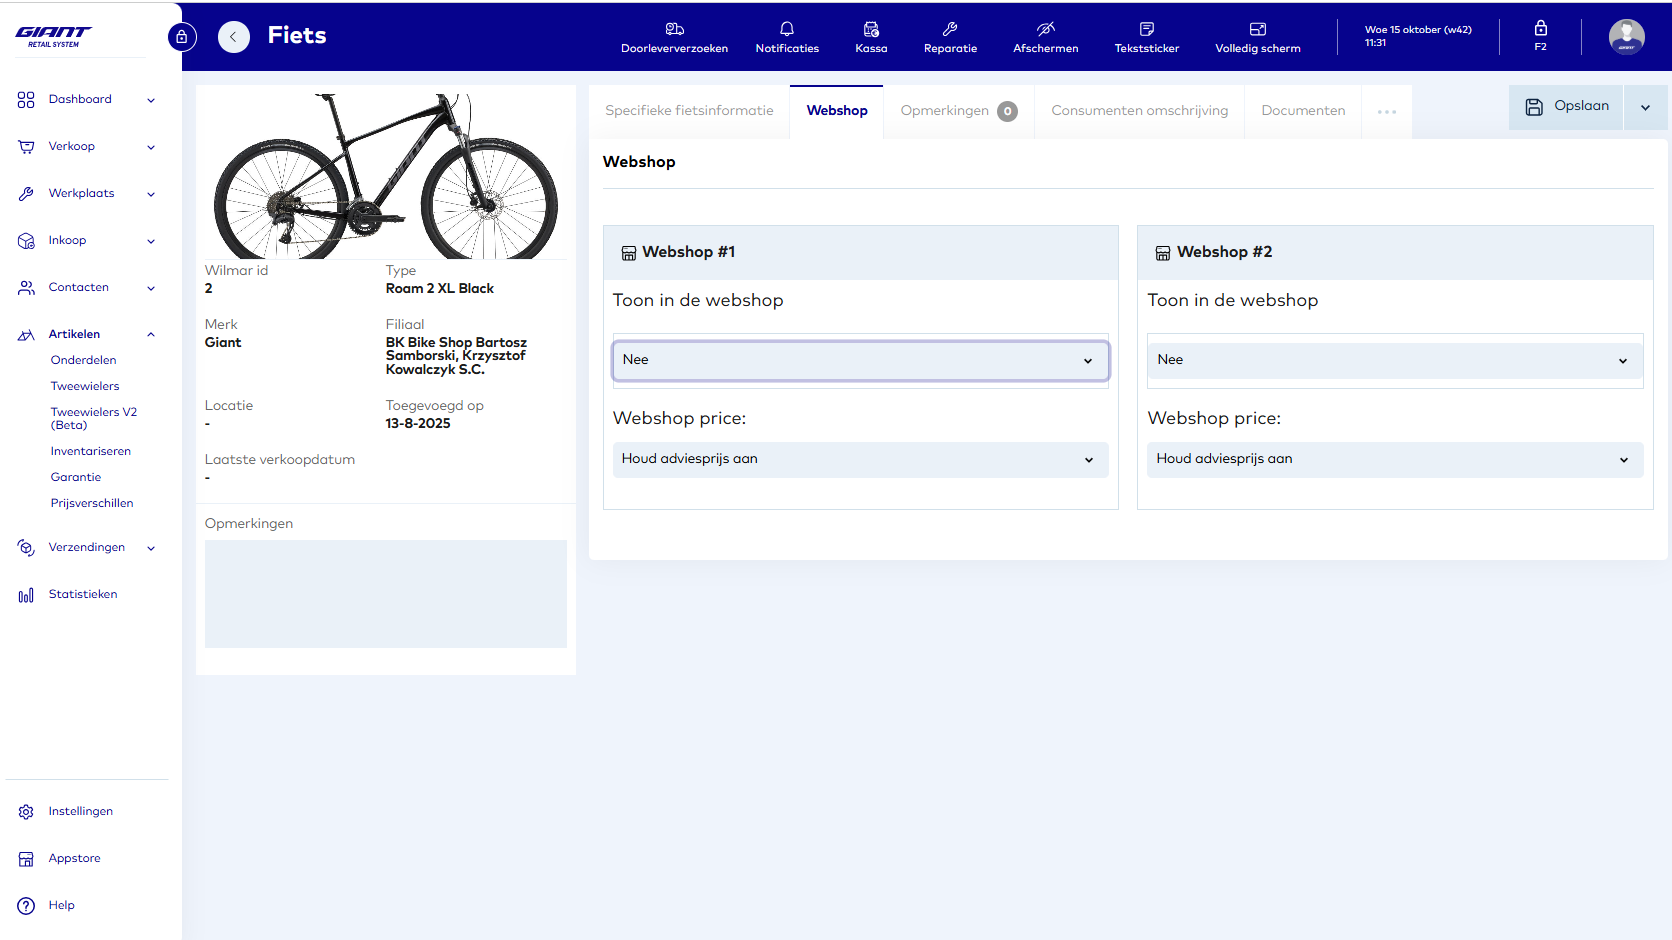Click the Kassa cash register icon
Image resolution: width=1672 pixels, height=940 pixels.
(871, 30)
